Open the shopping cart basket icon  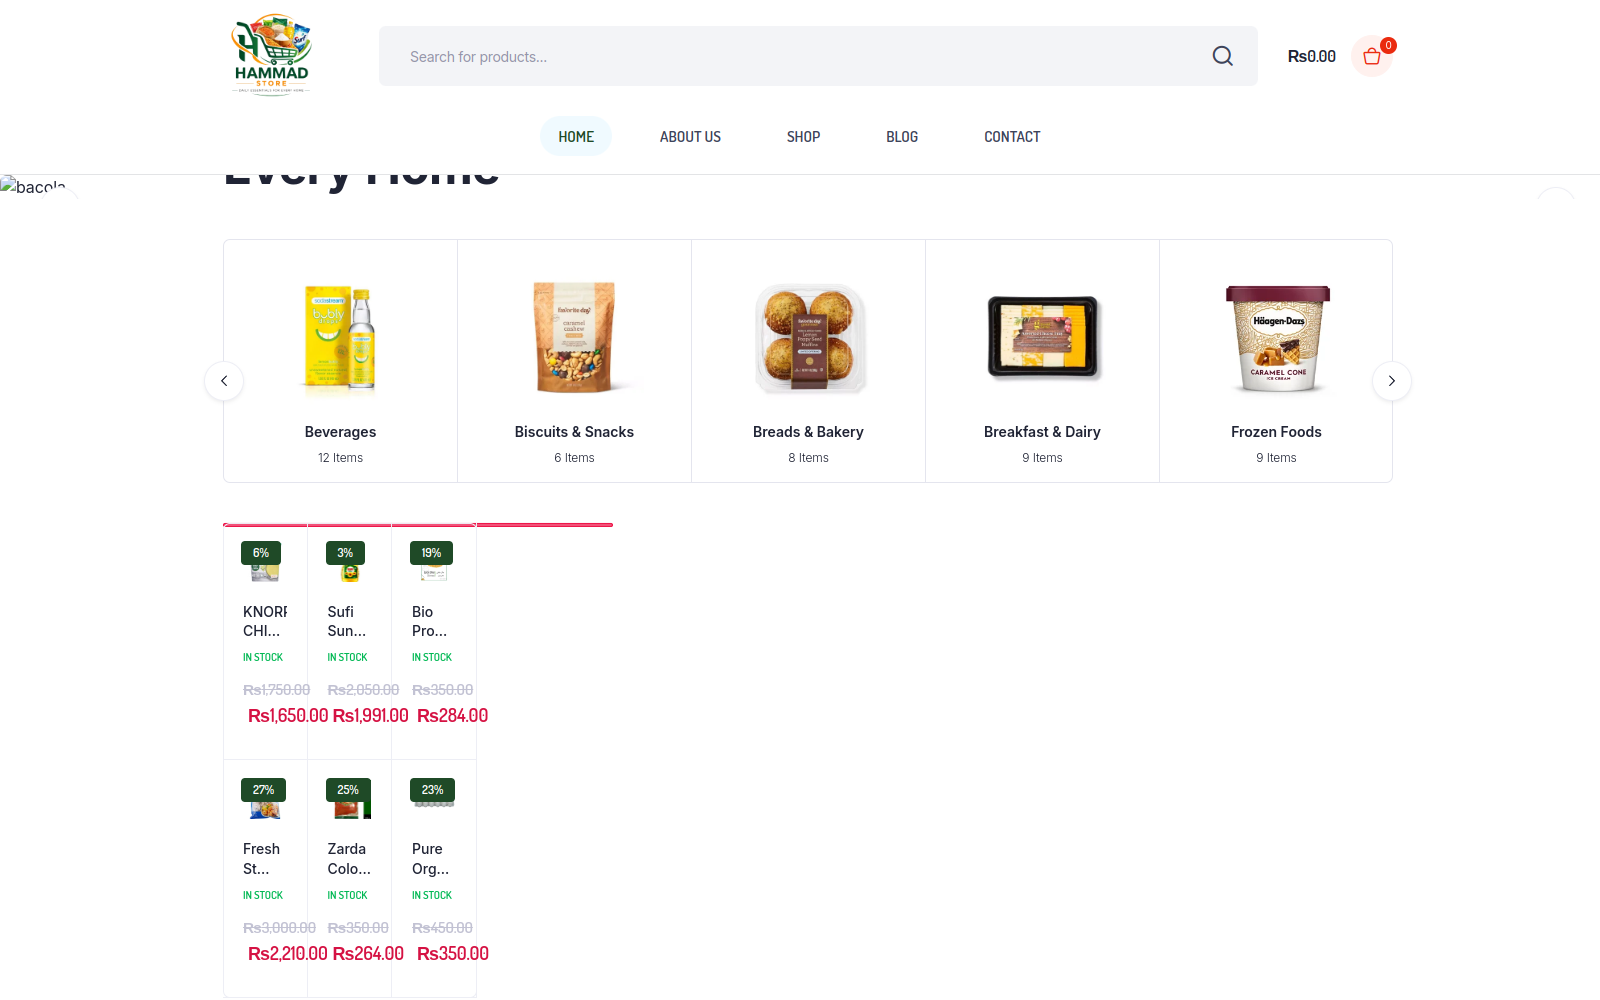click(1372, 56)
